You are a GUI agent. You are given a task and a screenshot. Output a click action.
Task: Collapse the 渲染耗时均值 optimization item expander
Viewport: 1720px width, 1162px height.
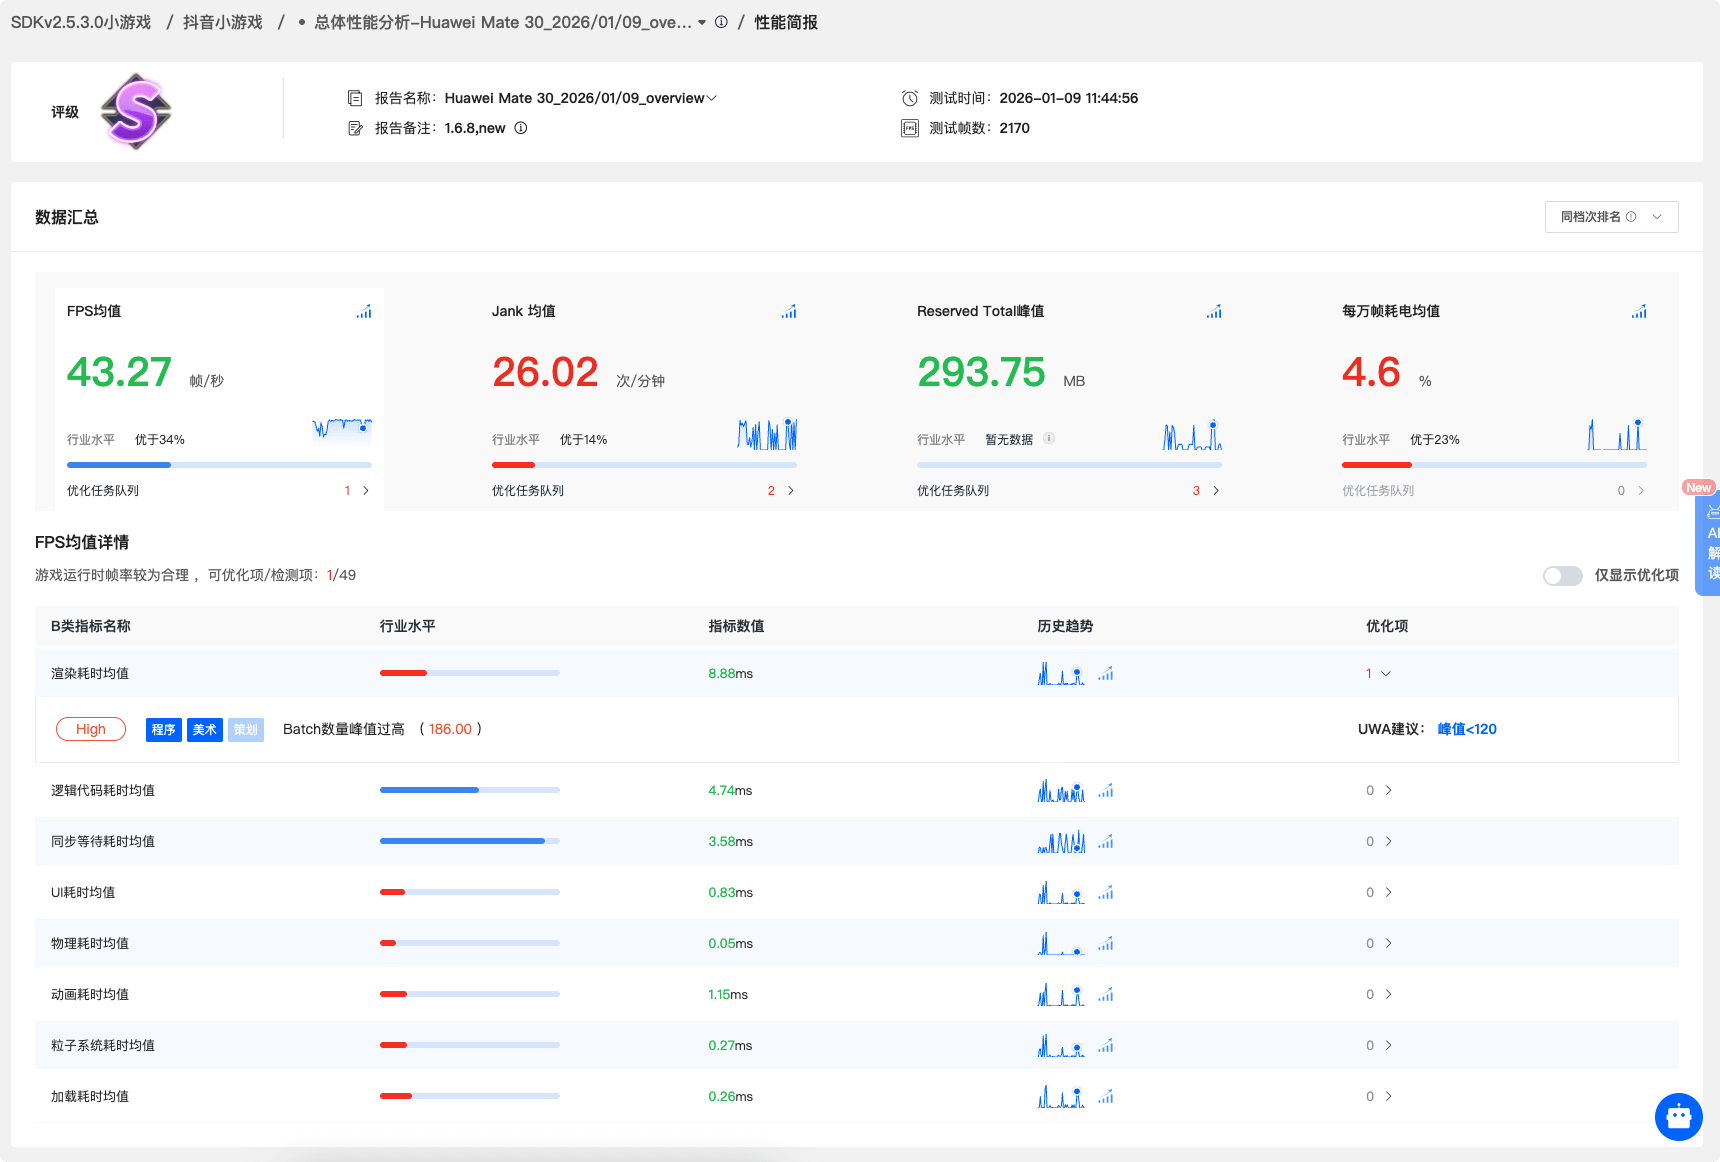tap(1386, 674)
